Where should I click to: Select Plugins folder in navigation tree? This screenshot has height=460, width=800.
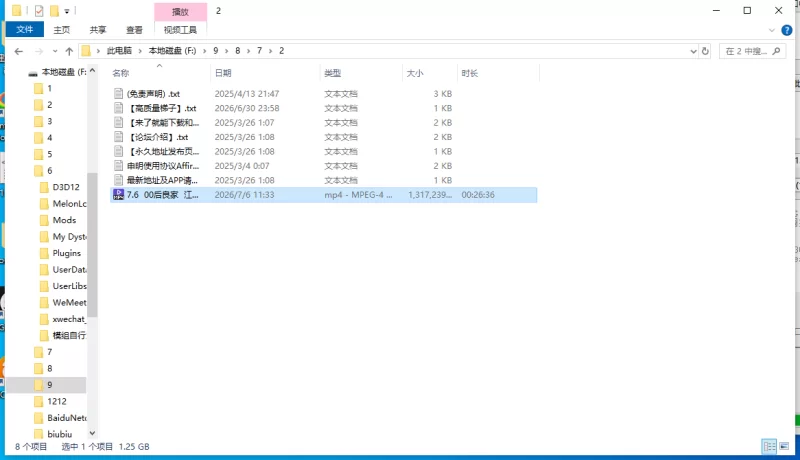point(66,253)
